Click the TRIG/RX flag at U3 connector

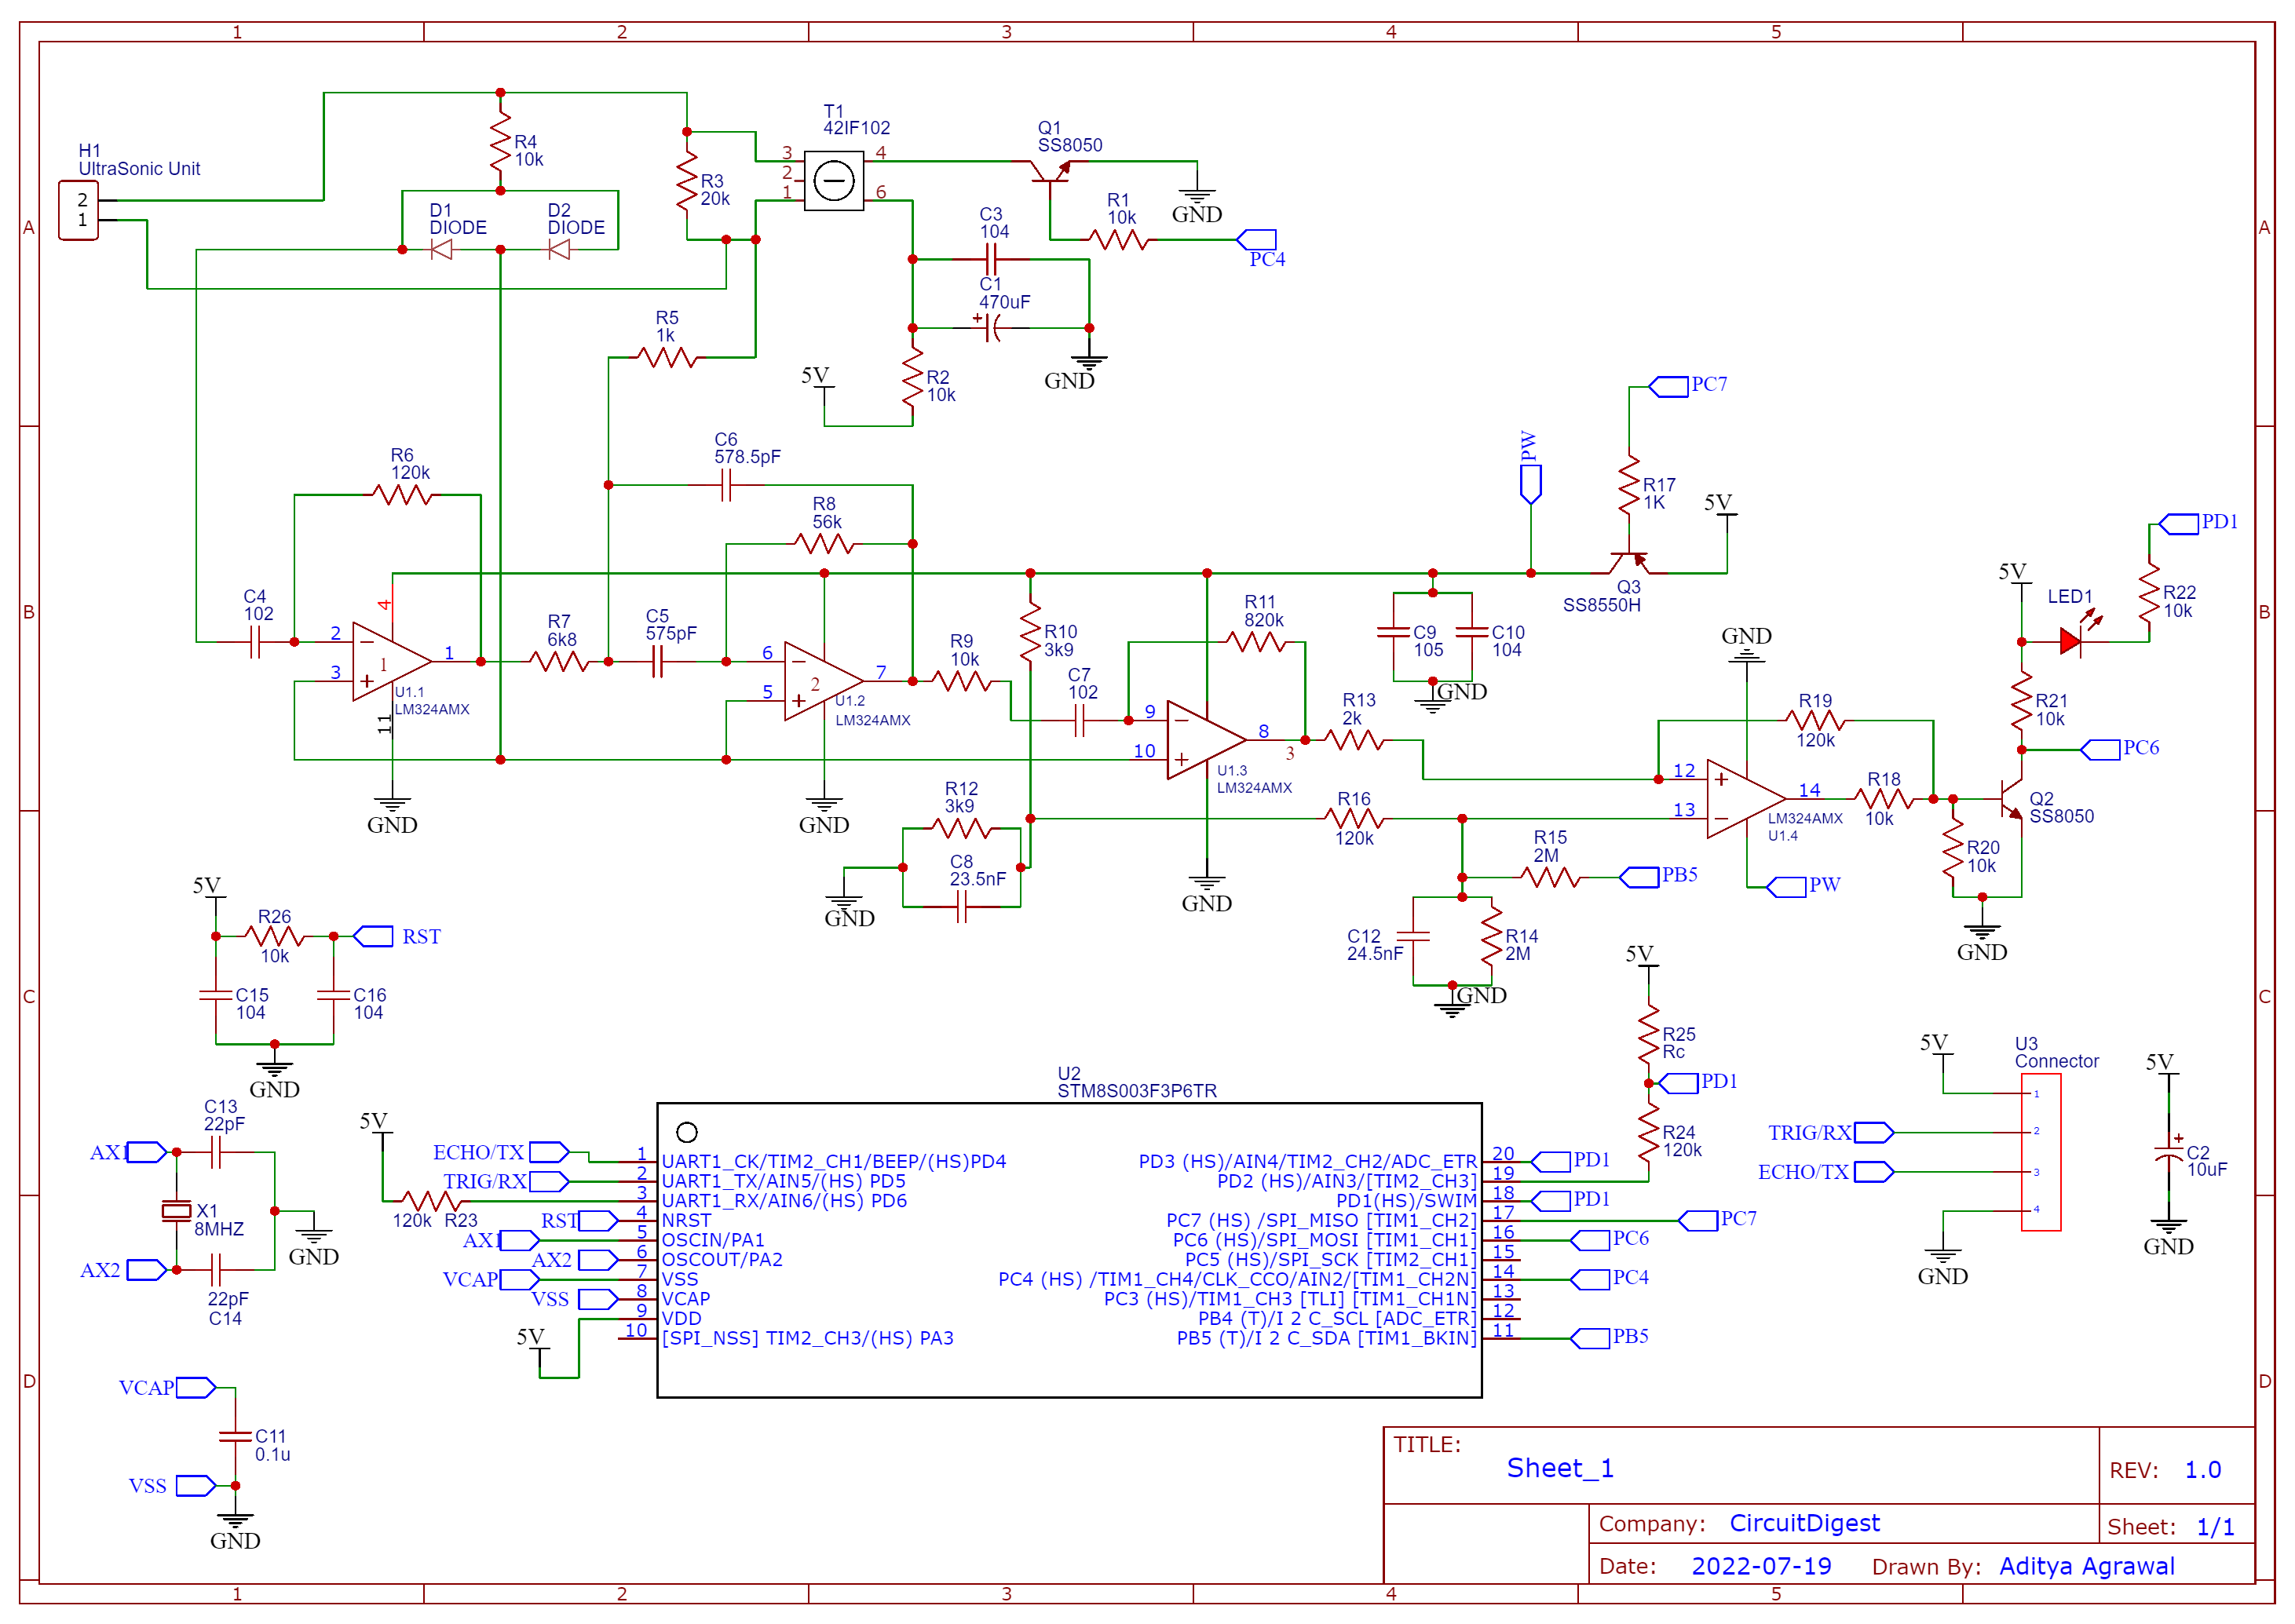pos(1873,1133)
